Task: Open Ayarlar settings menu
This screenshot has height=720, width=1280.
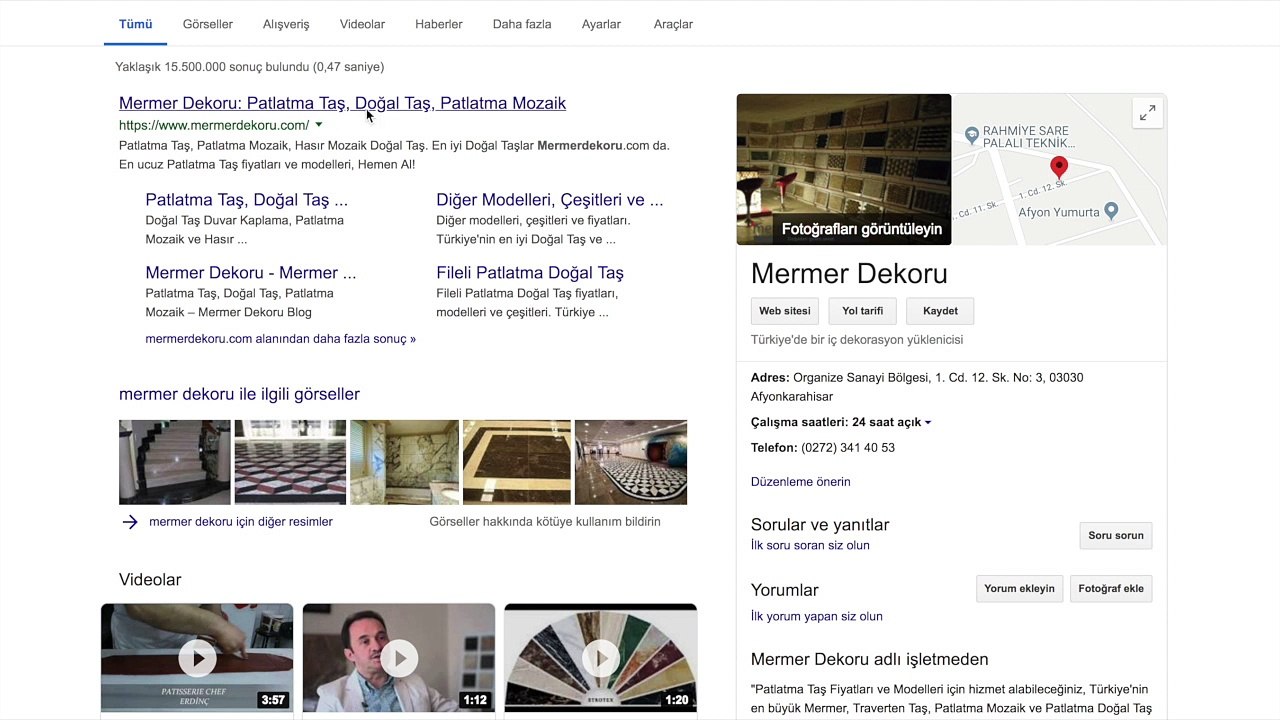Action: click(601, 24)
